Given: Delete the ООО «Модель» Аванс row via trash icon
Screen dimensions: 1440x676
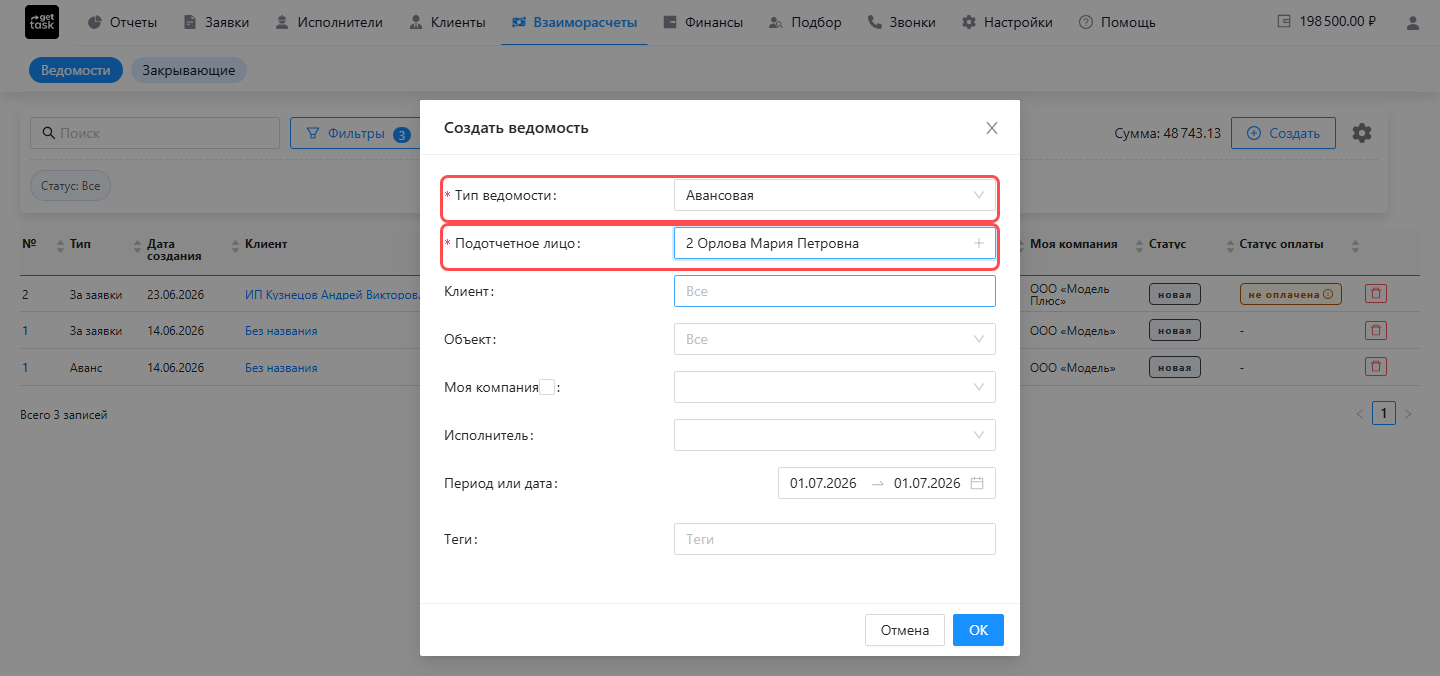Looking at the screenshot, I should pyautogui.click(x=1377, y=368).
